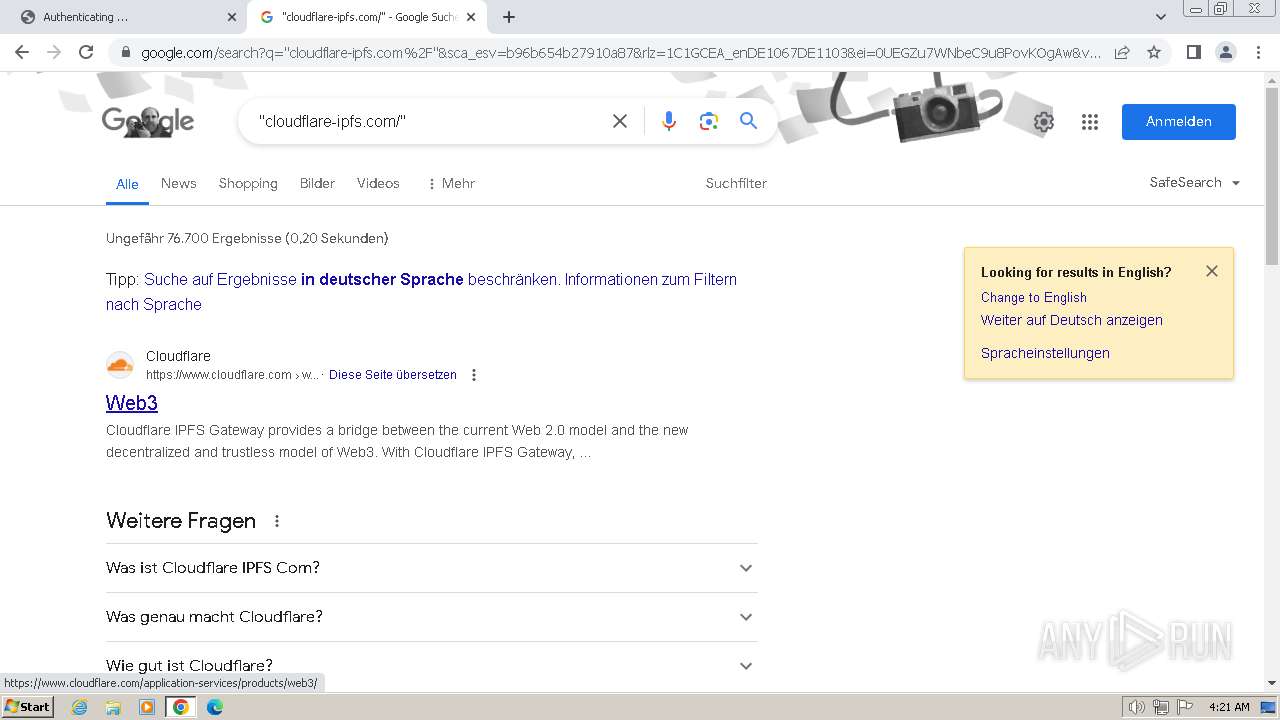1280x720 pixels.
Task: Expand 'Wie gut ist Cloudflare?' question
Action: [x=431, y=666]
